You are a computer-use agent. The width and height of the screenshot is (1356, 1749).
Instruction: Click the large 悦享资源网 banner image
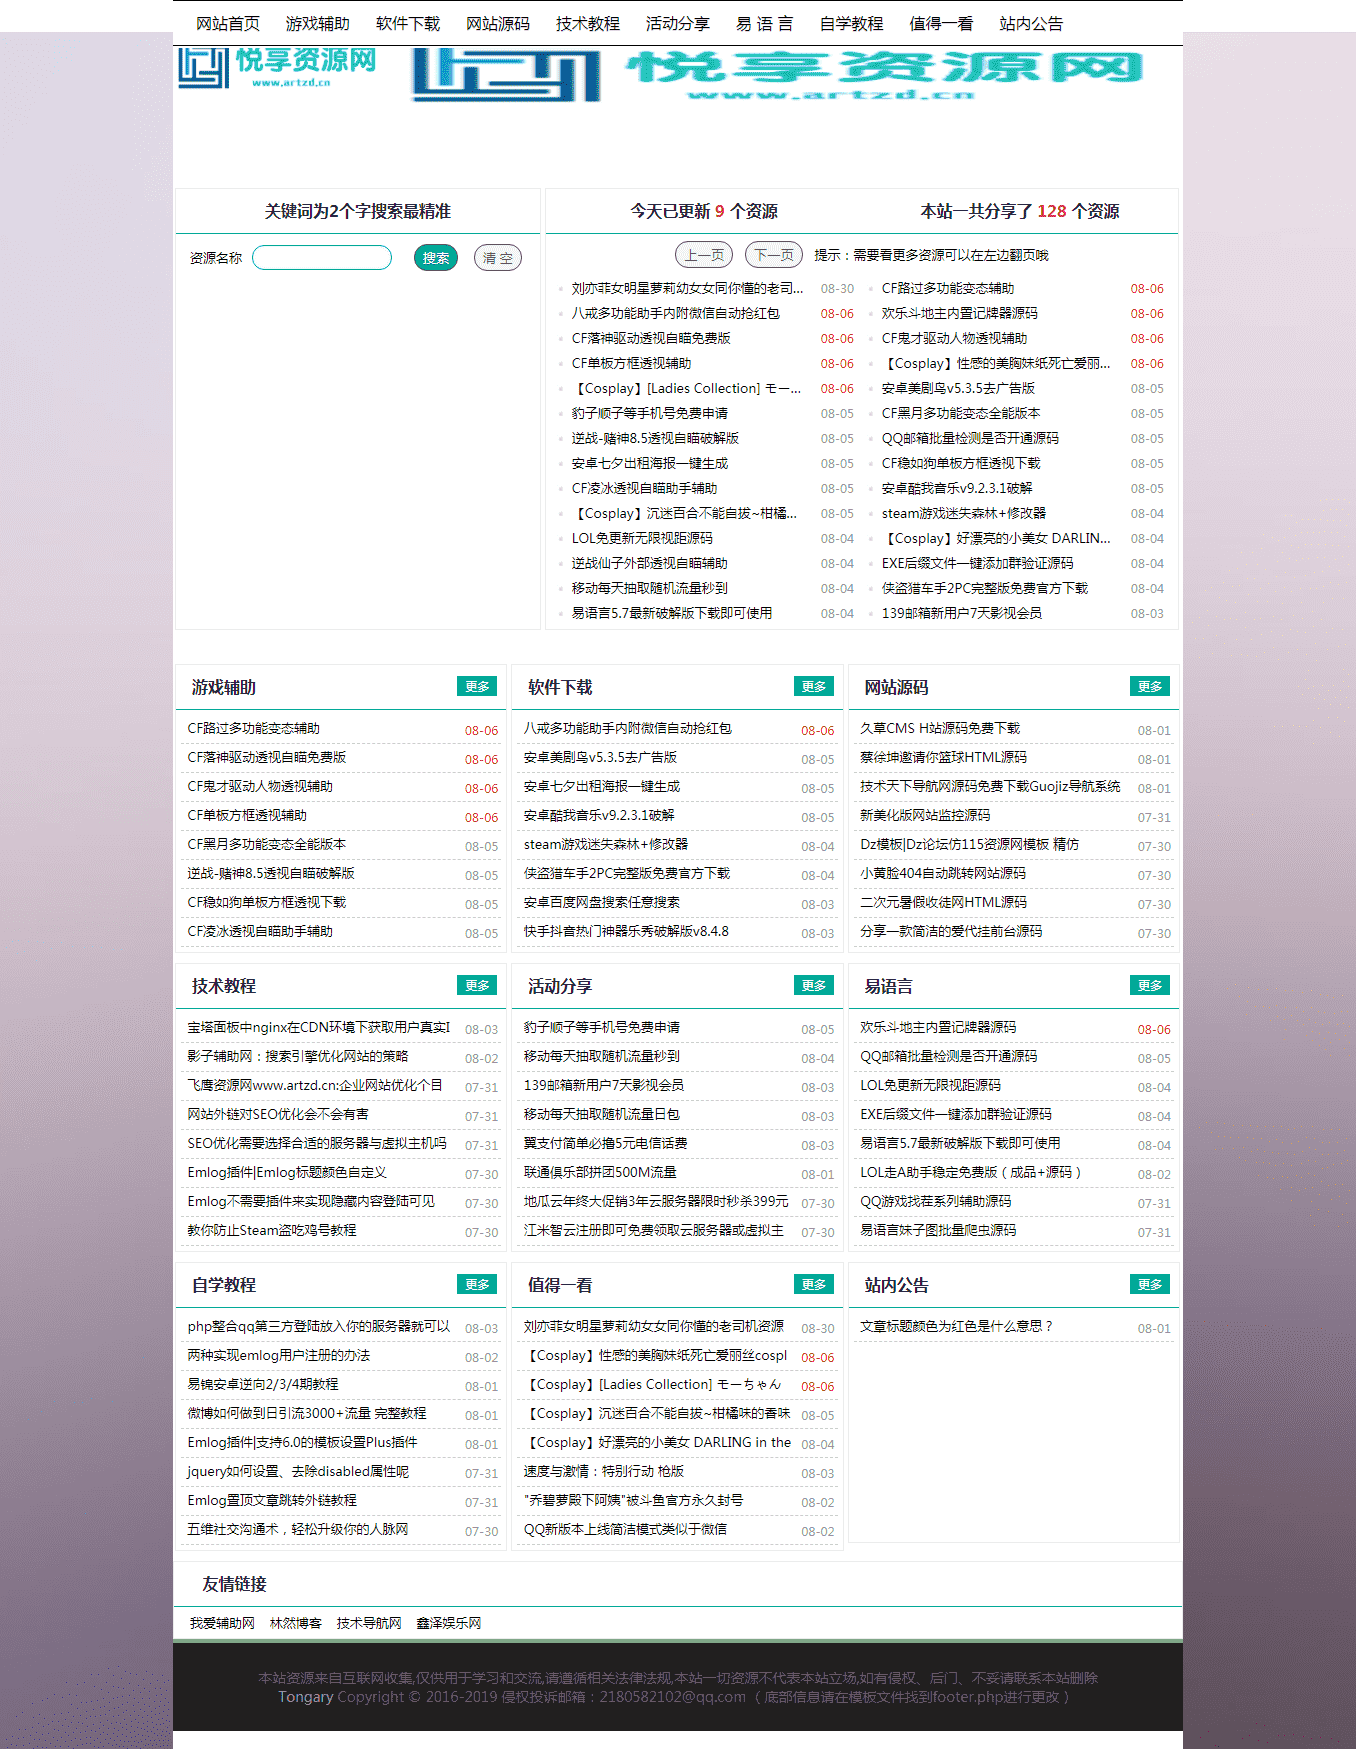(780, 75)
